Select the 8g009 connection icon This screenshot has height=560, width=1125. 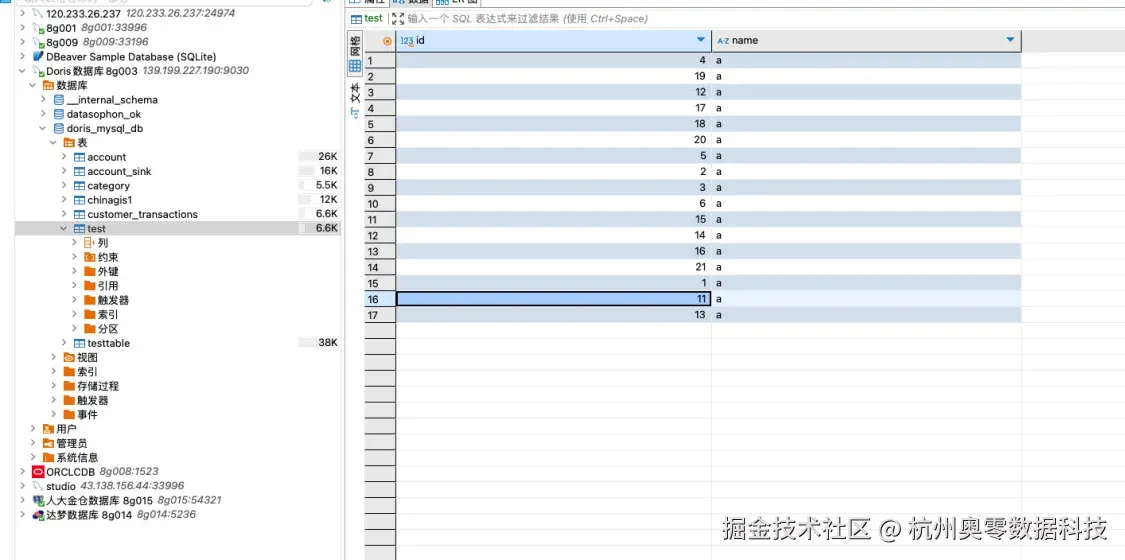click(x=38, y=42)
